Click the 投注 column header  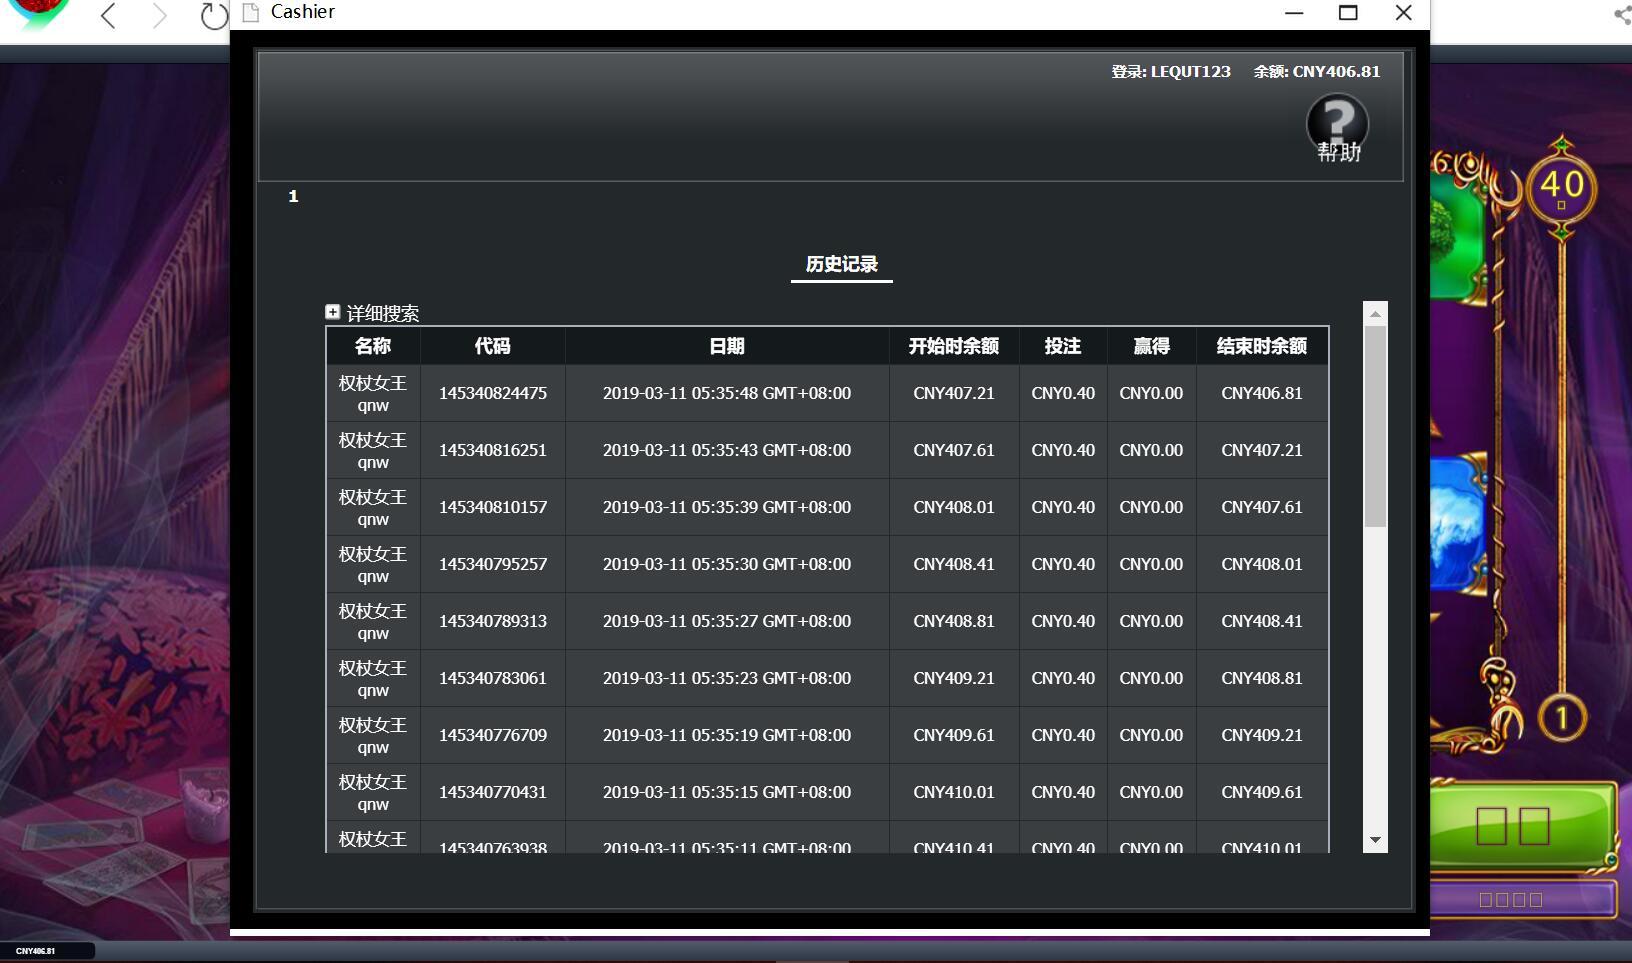pyautogui.click(x=1063, y=346)
